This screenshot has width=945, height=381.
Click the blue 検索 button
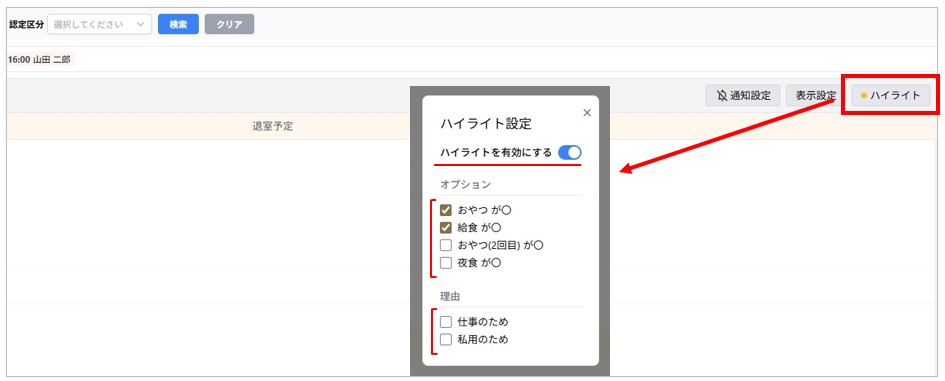tap(178, 25)
